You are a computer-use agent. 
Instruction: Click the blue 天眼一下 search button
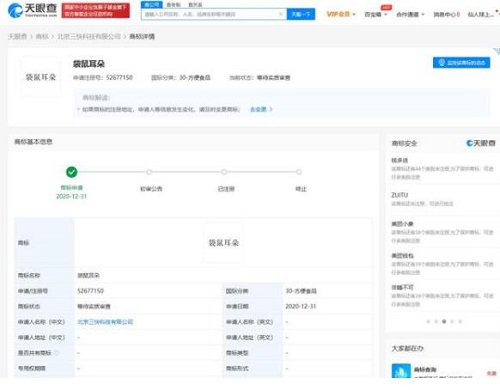301,14
